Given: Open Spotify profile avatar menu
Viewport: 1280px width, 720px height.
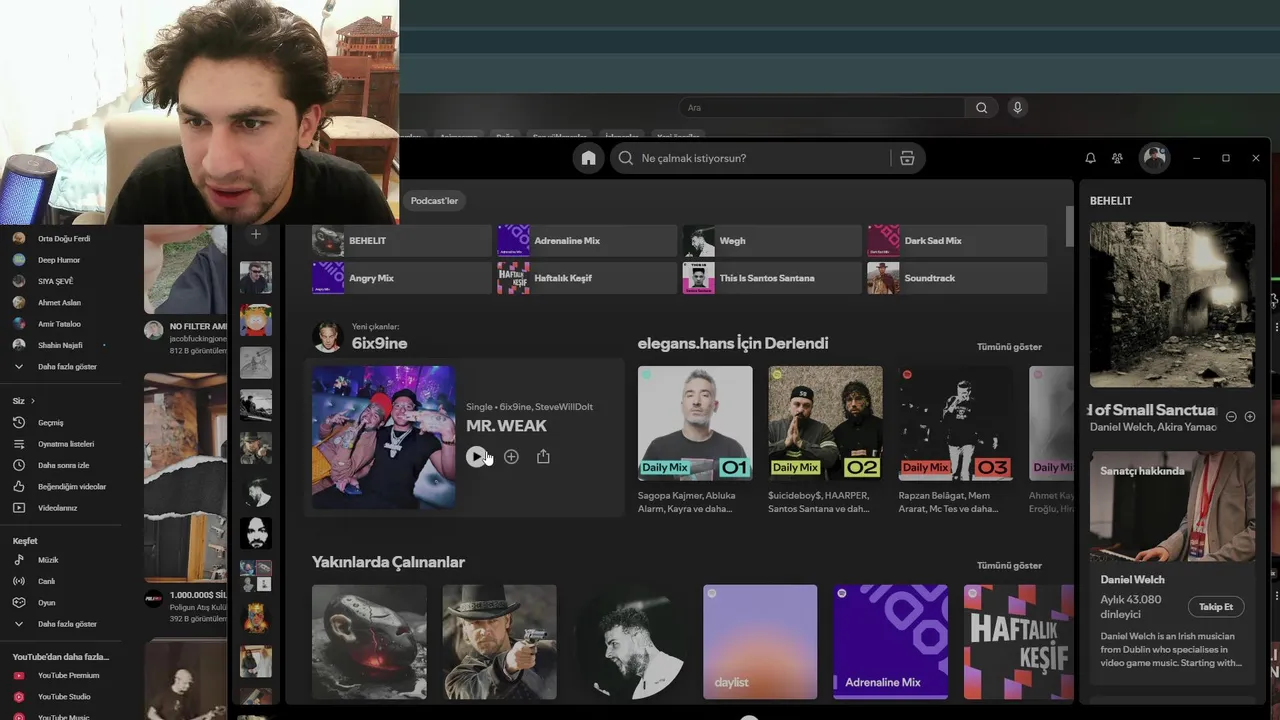Looking at the screenshot, I should [x=1155, y=158].
